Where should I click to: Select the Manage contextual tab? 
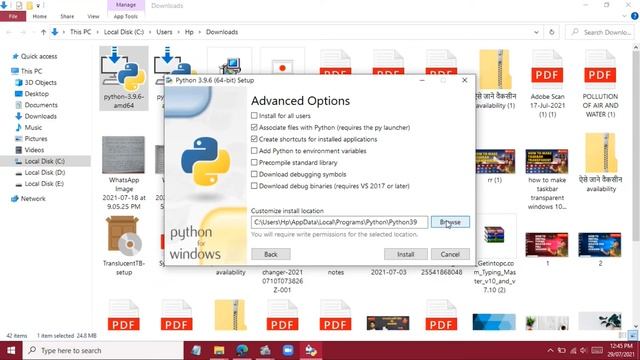tap(126, 5)
